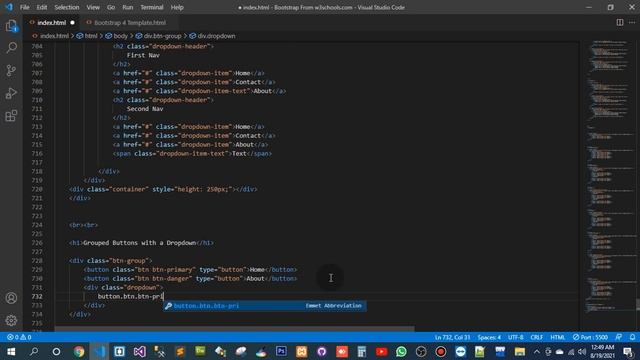The image size is (640, 360).
Task: Open the Edit menu
Action: coord(42,7)
